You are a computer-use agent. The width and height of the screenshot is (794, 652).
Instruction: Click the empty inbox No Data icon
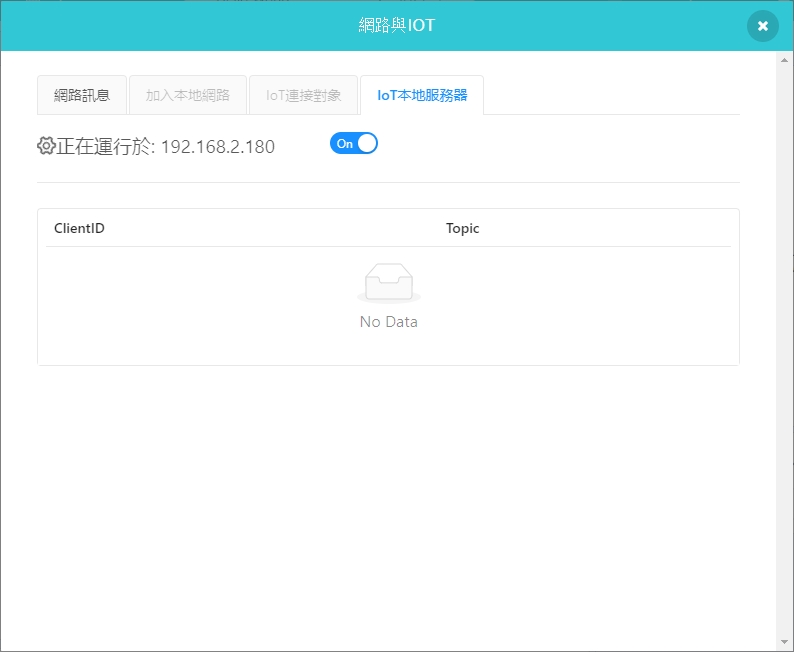click(x=389, y=284)
